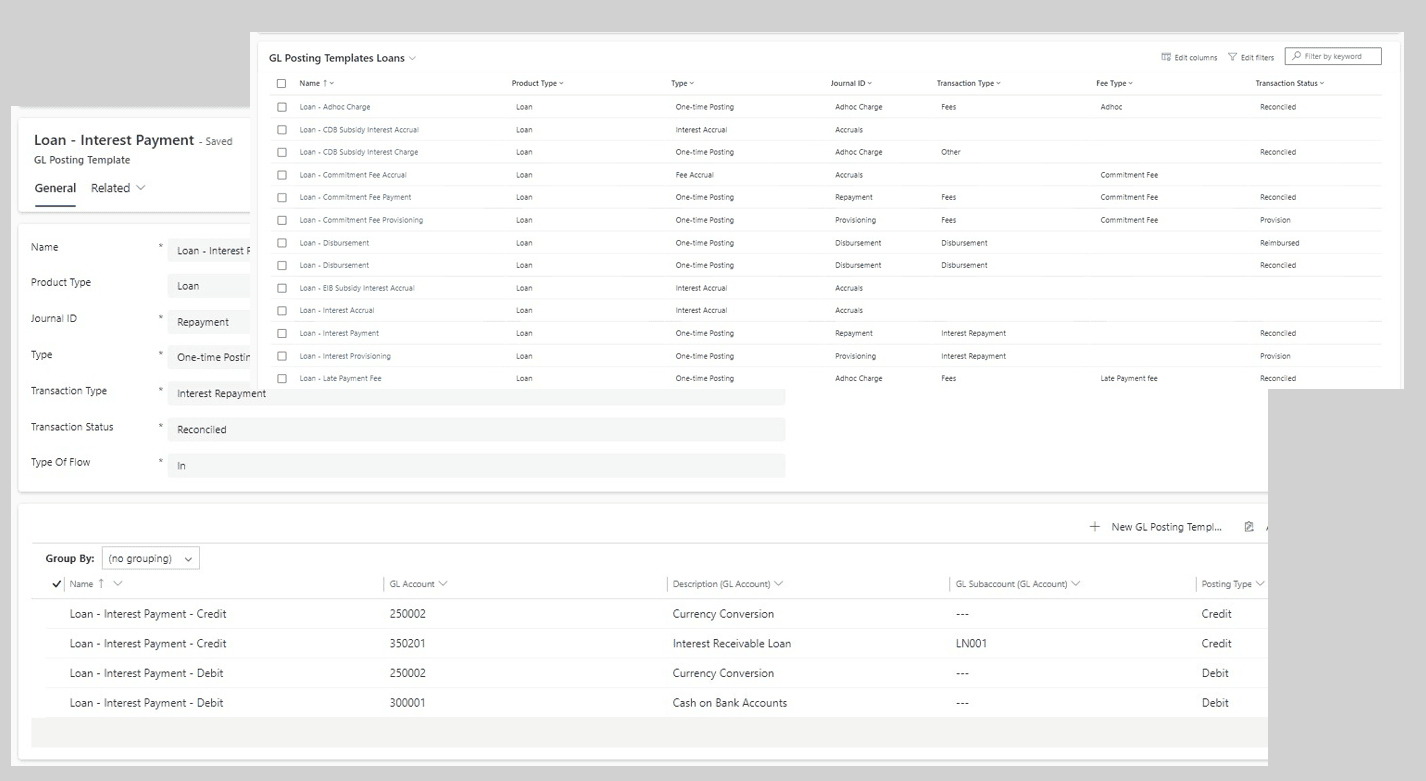The height and width of the screenshot is (781, 1426).
Task: Click the Edit columns button label
Action: 1196,58
